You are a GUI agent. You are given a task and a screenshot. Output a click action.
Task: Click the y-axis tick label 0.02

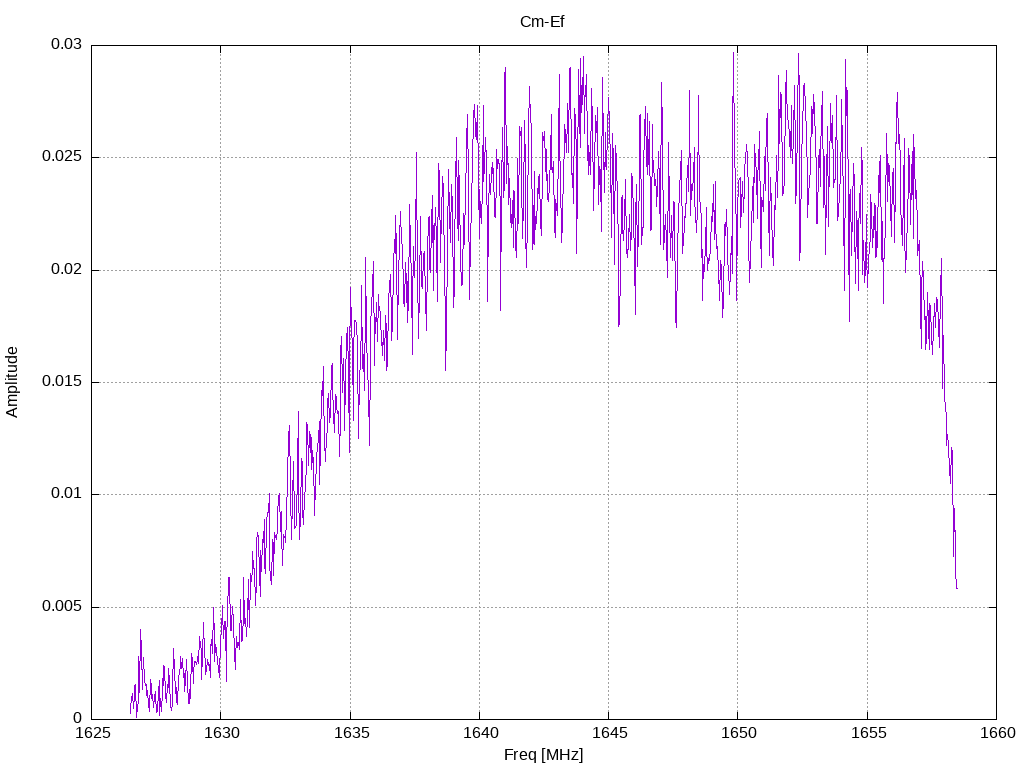click(67, 269)
